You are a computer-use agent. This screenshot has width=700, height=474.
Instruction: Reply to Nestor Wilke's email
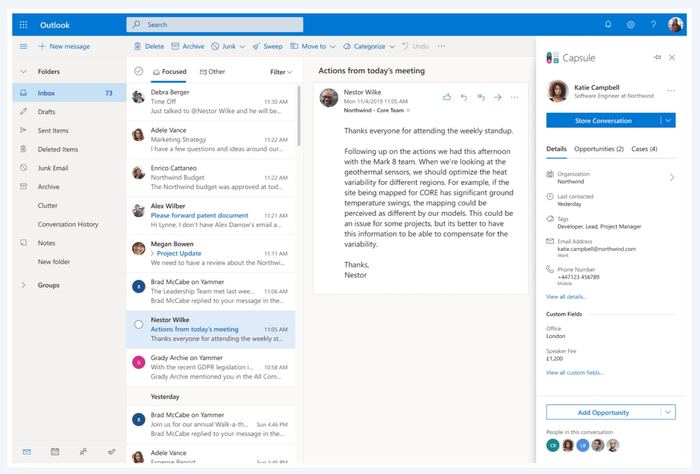tap(464, 97)
